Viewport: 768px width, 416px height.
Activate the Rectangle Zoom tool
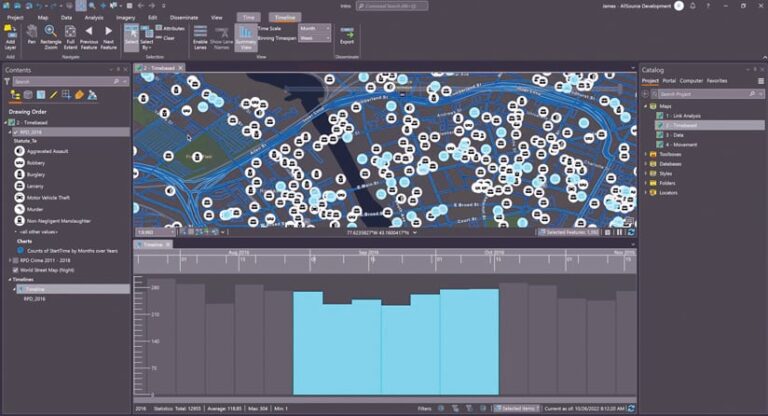tap(50, 37)
